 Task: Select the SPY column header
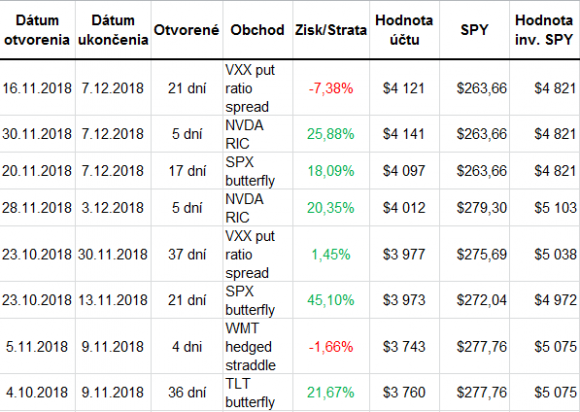474,30
